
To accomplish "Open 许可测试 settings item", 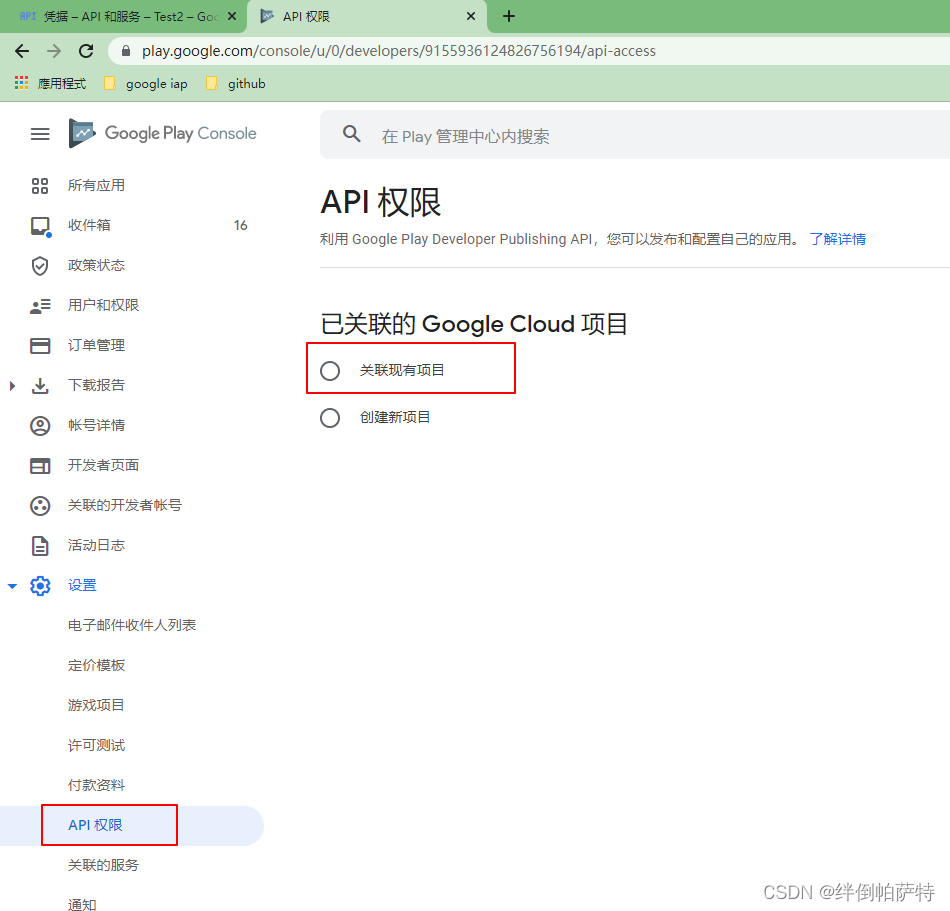I will (96, 745).
